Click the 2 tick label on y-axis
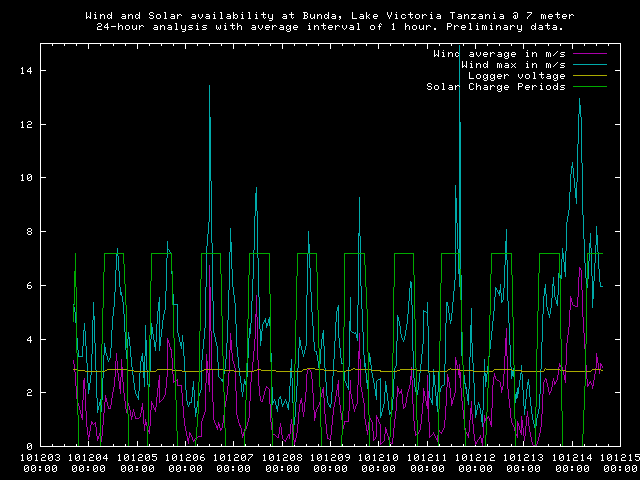Image resolution: width=640 pixels, height=480 pixels. point(30,393)
